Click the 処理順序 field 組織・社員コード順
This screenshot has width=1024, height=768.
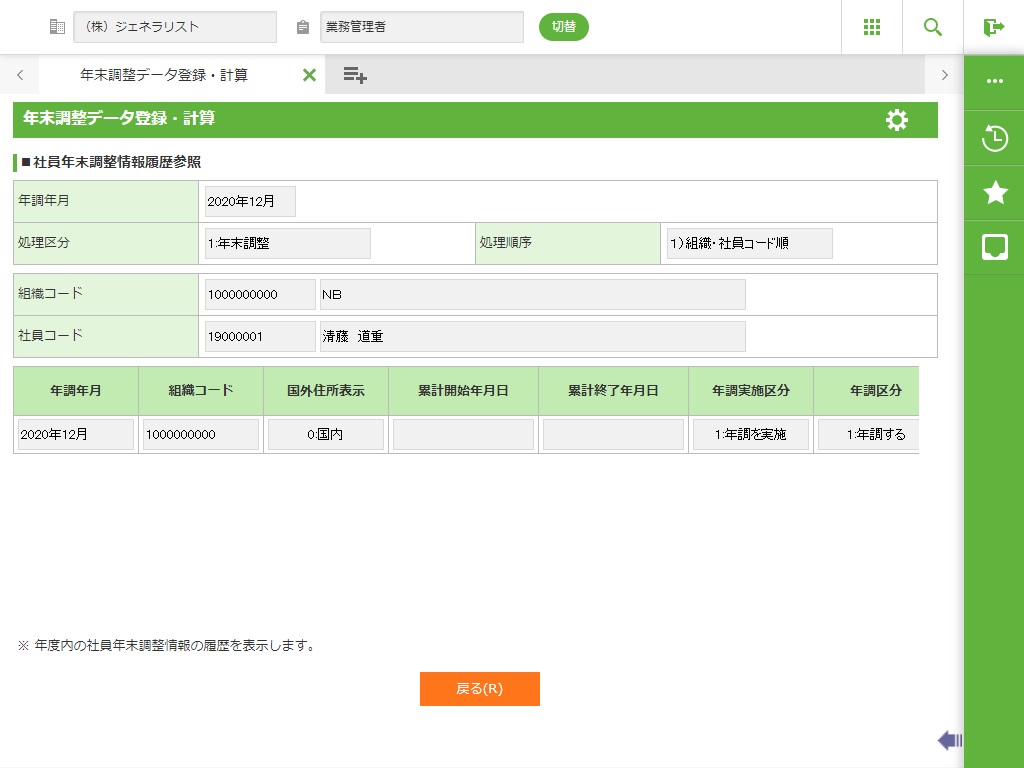[x=749, y=243]
